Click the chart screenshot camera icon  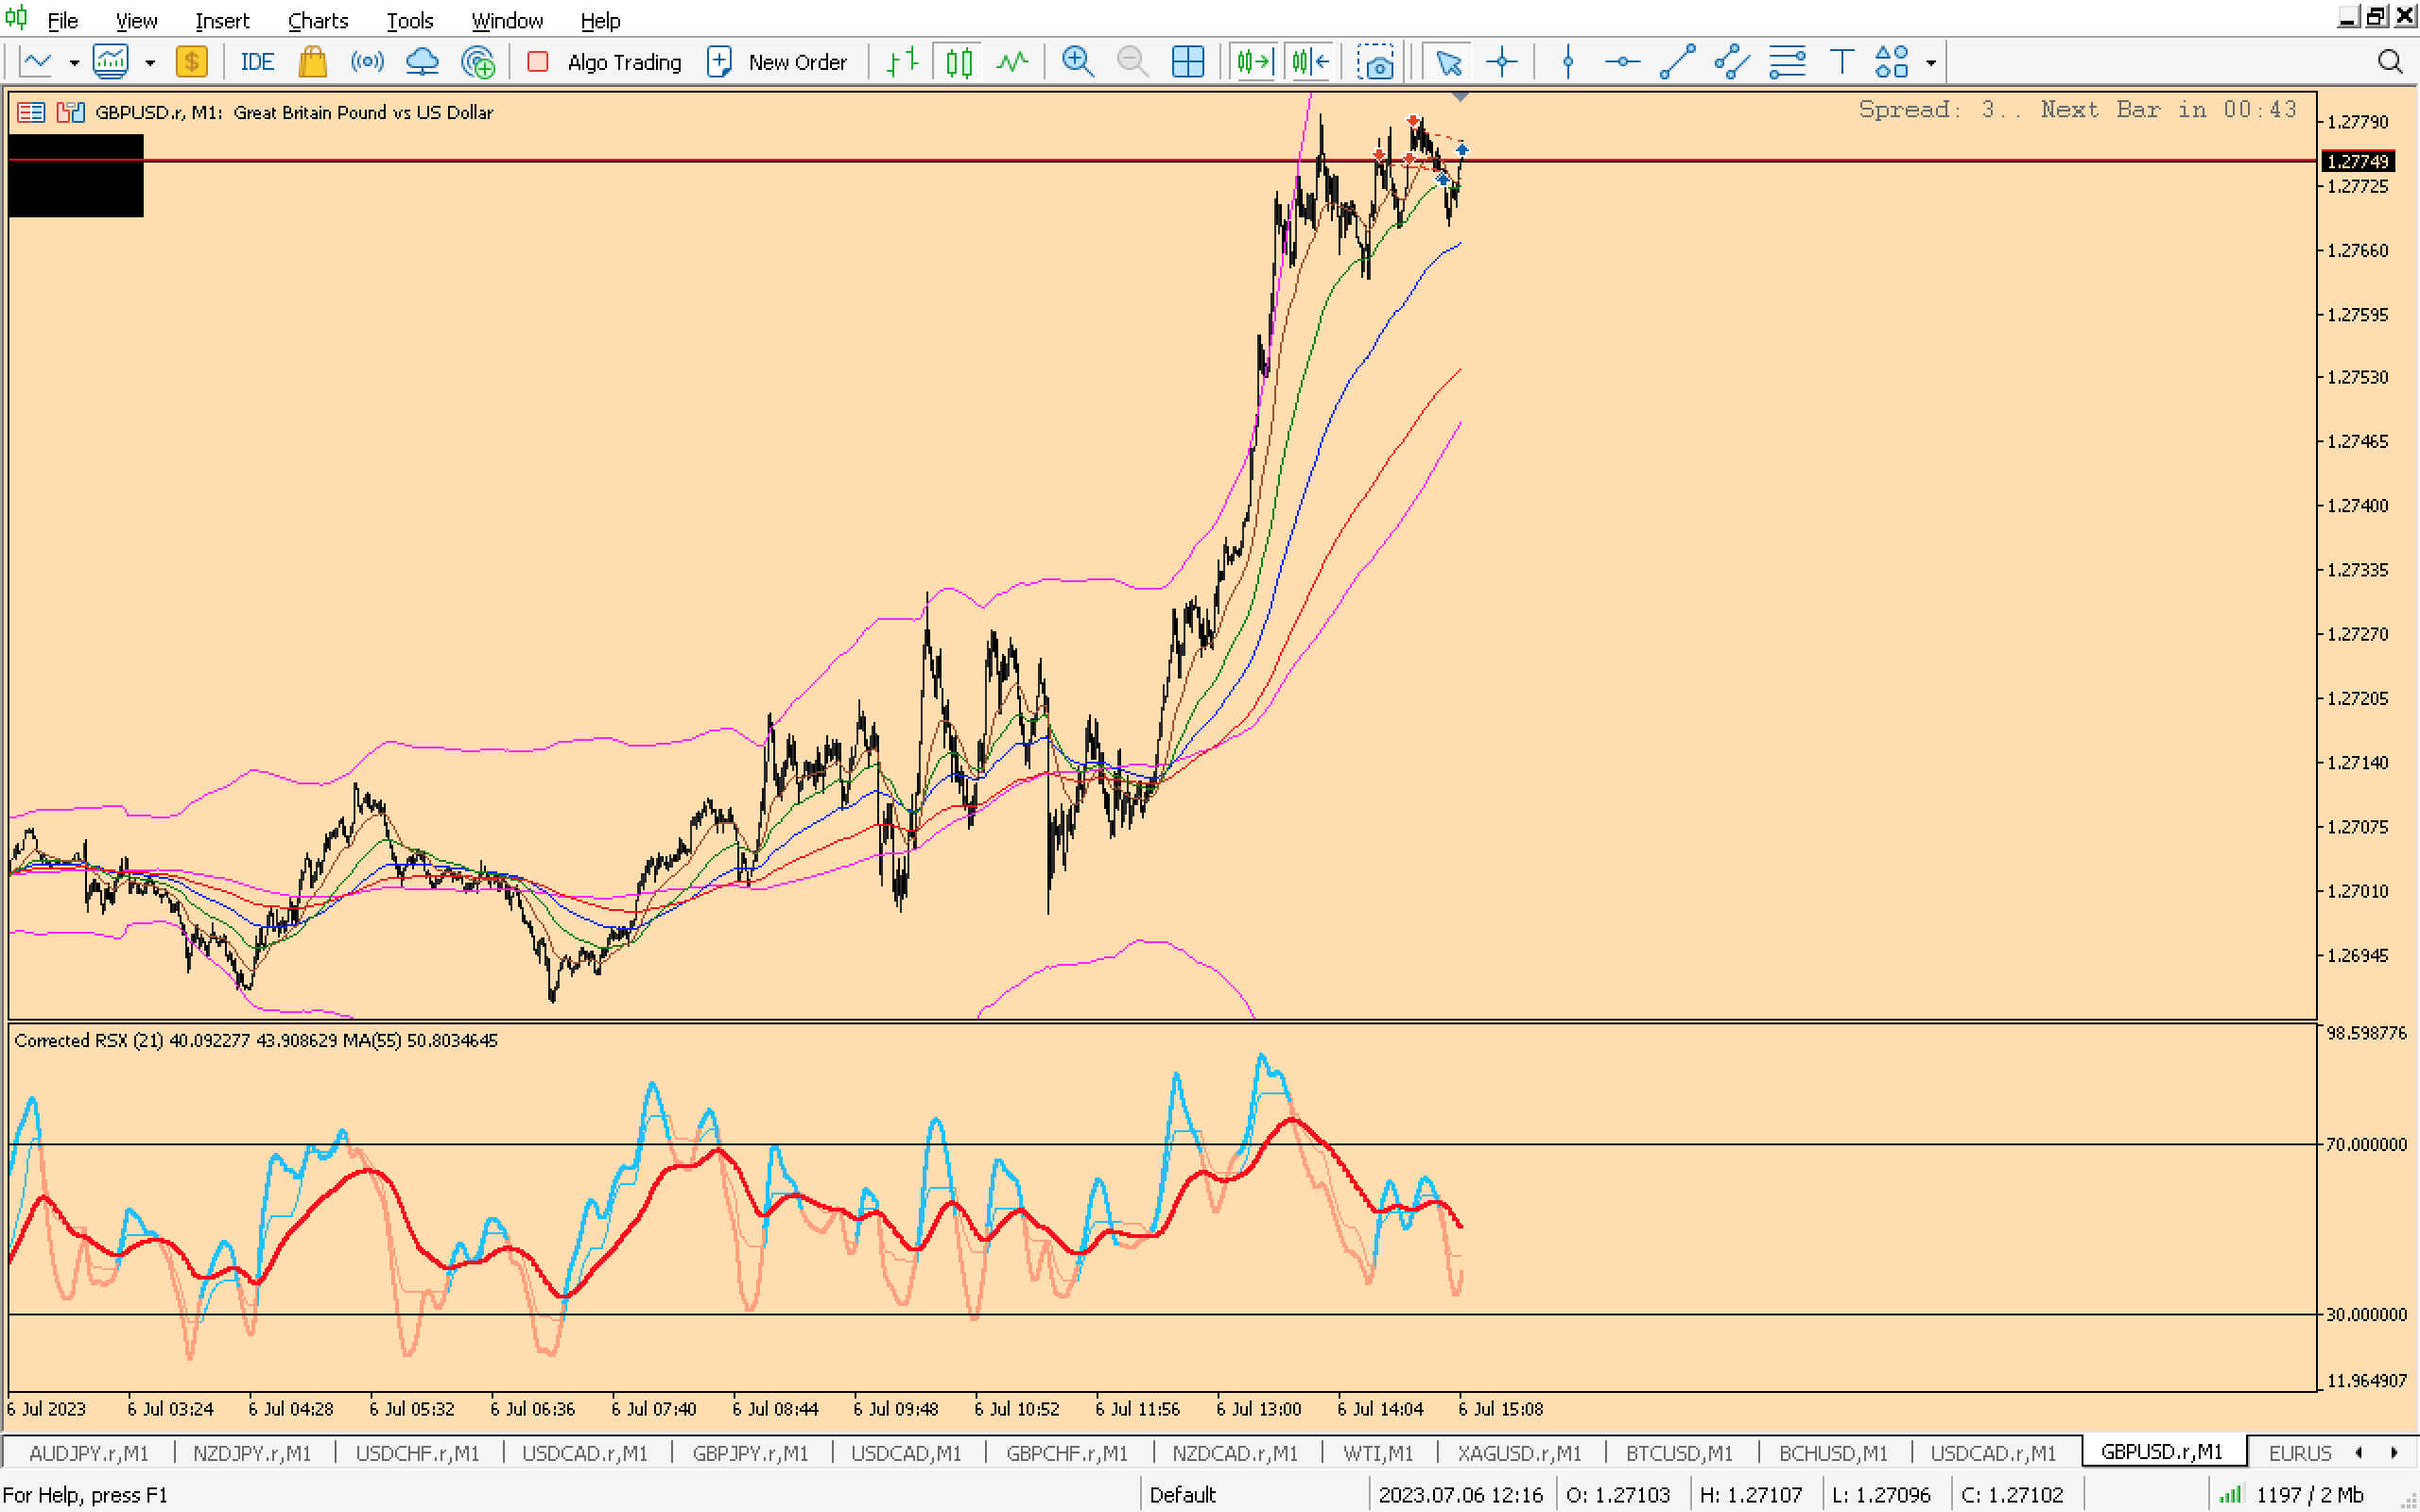(x=1376, y=62)
